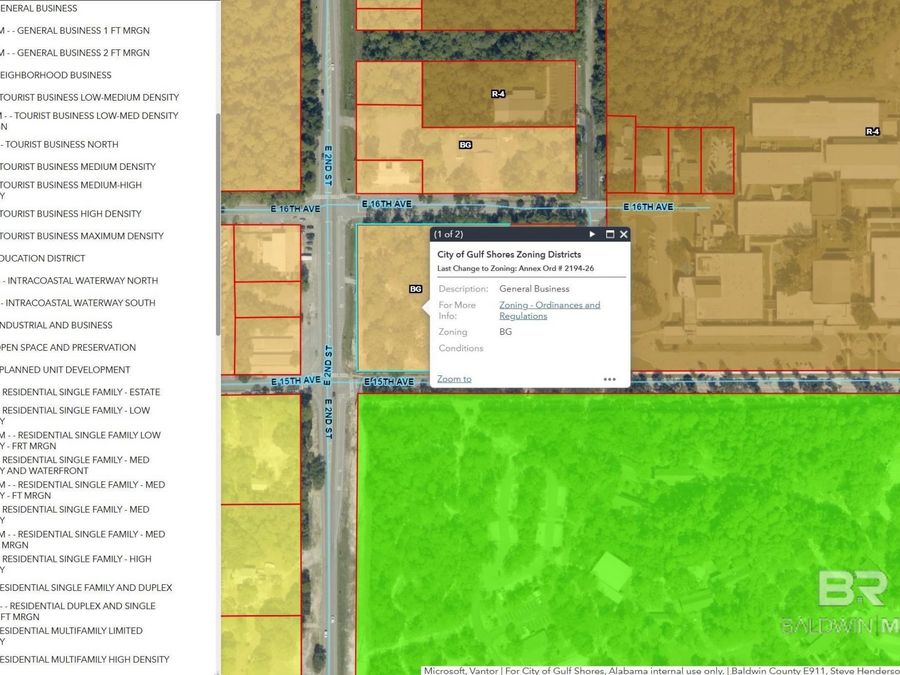Open the popup's three-dot actions menu

pos(609,380)
